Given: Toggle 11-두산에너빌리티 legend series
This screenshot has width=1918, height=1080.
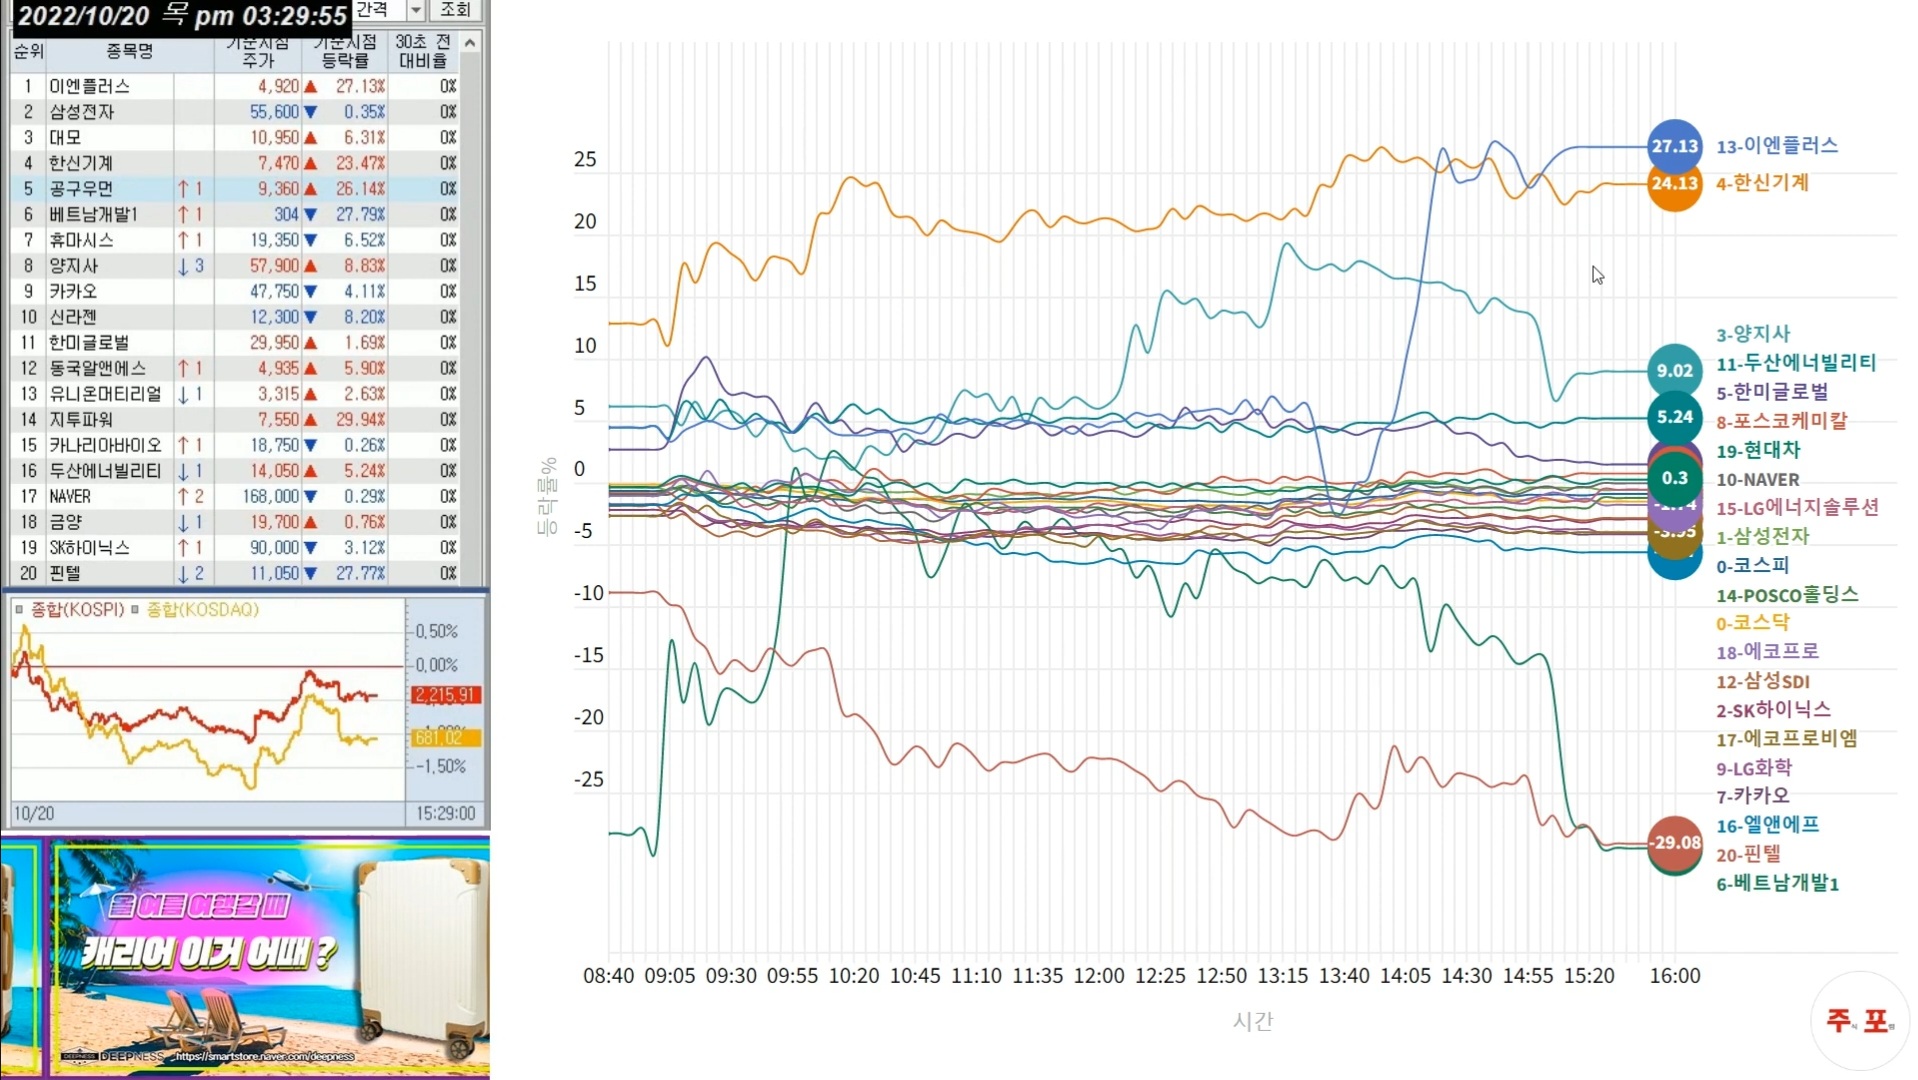Looking at the screenshot, I should (x=1796, y=363).
